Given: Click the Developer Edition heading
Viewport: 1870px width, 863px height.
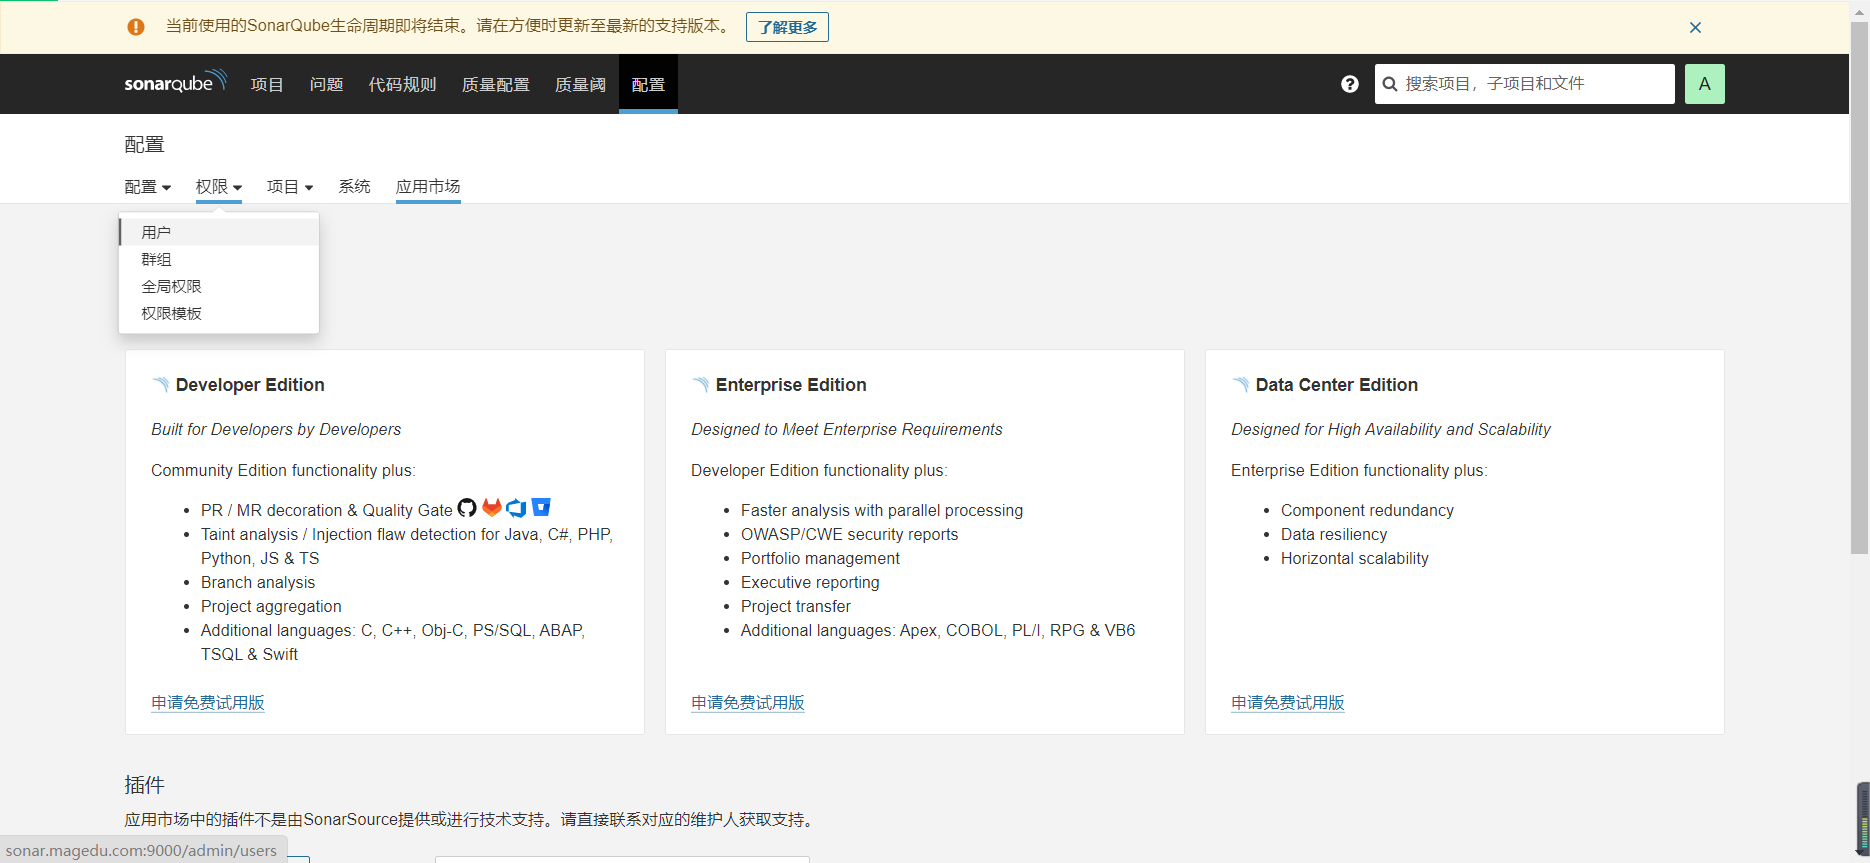Looking at the screenshot, I should (x=250, y=385).
